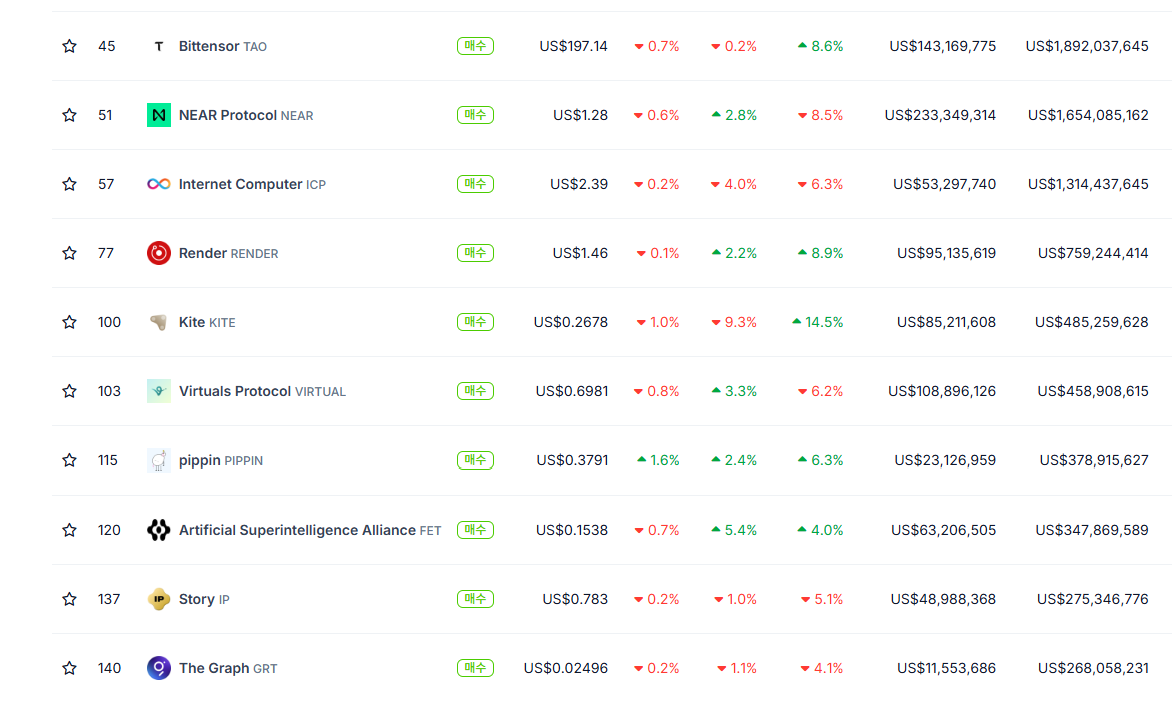Click the Internet Computer infinity logo
Image resolution: width=1172 pixels, height=701 pixels.
click(x=158, y=184)
